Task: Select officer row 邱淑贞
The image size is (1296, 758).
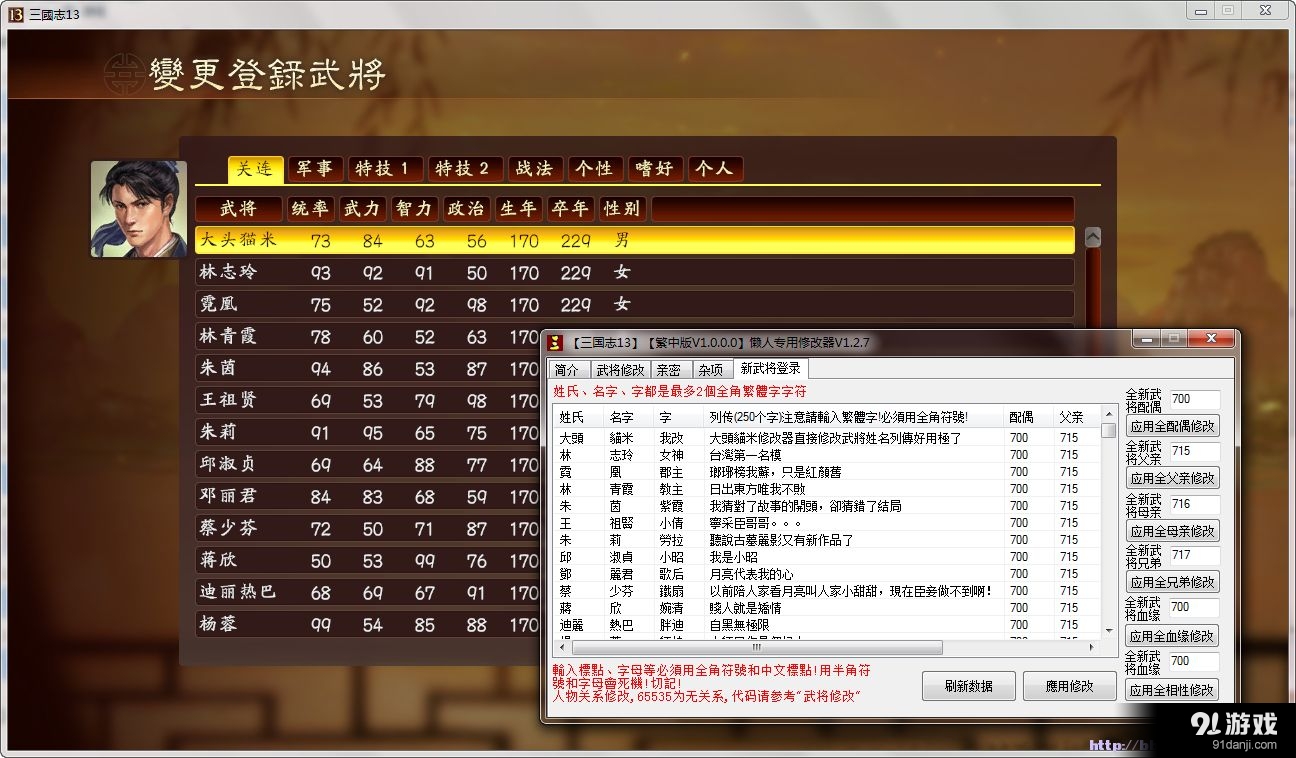Action: click(368, 464)
